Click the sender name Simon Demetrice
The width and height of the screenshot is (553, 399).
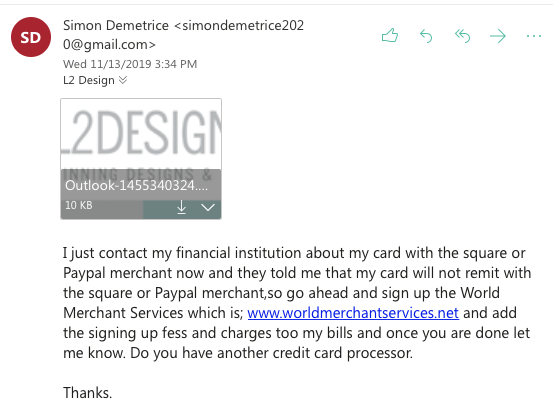(116, 25)
